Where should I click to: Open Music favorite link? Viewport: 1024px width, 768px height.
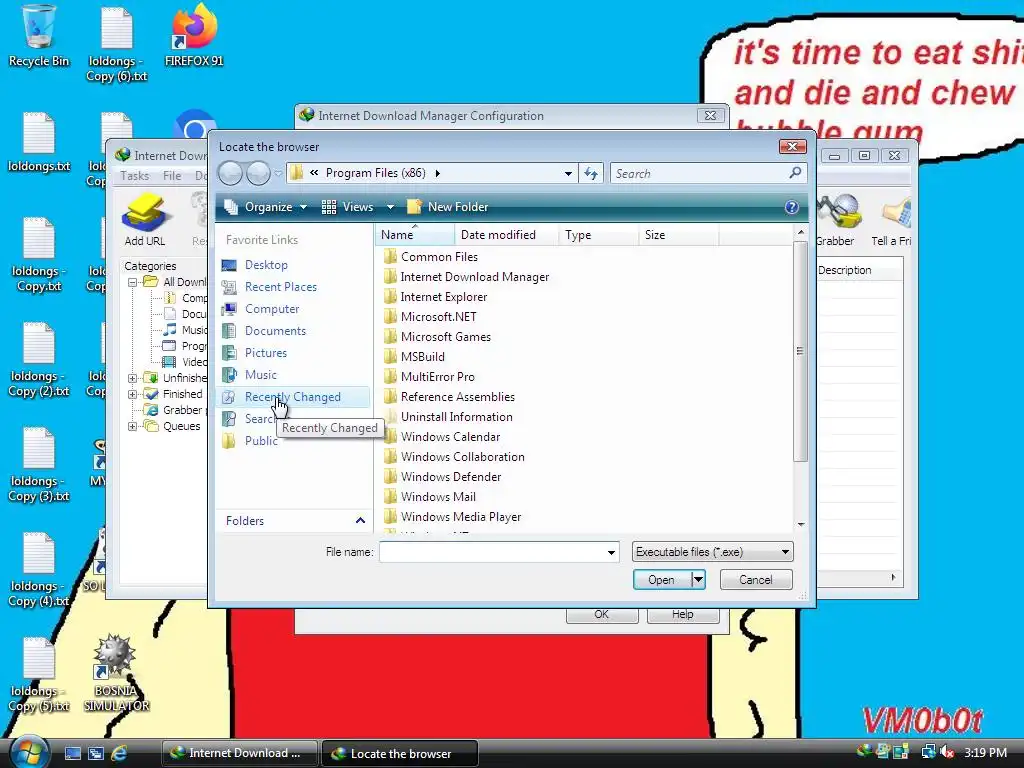(261, 375)
